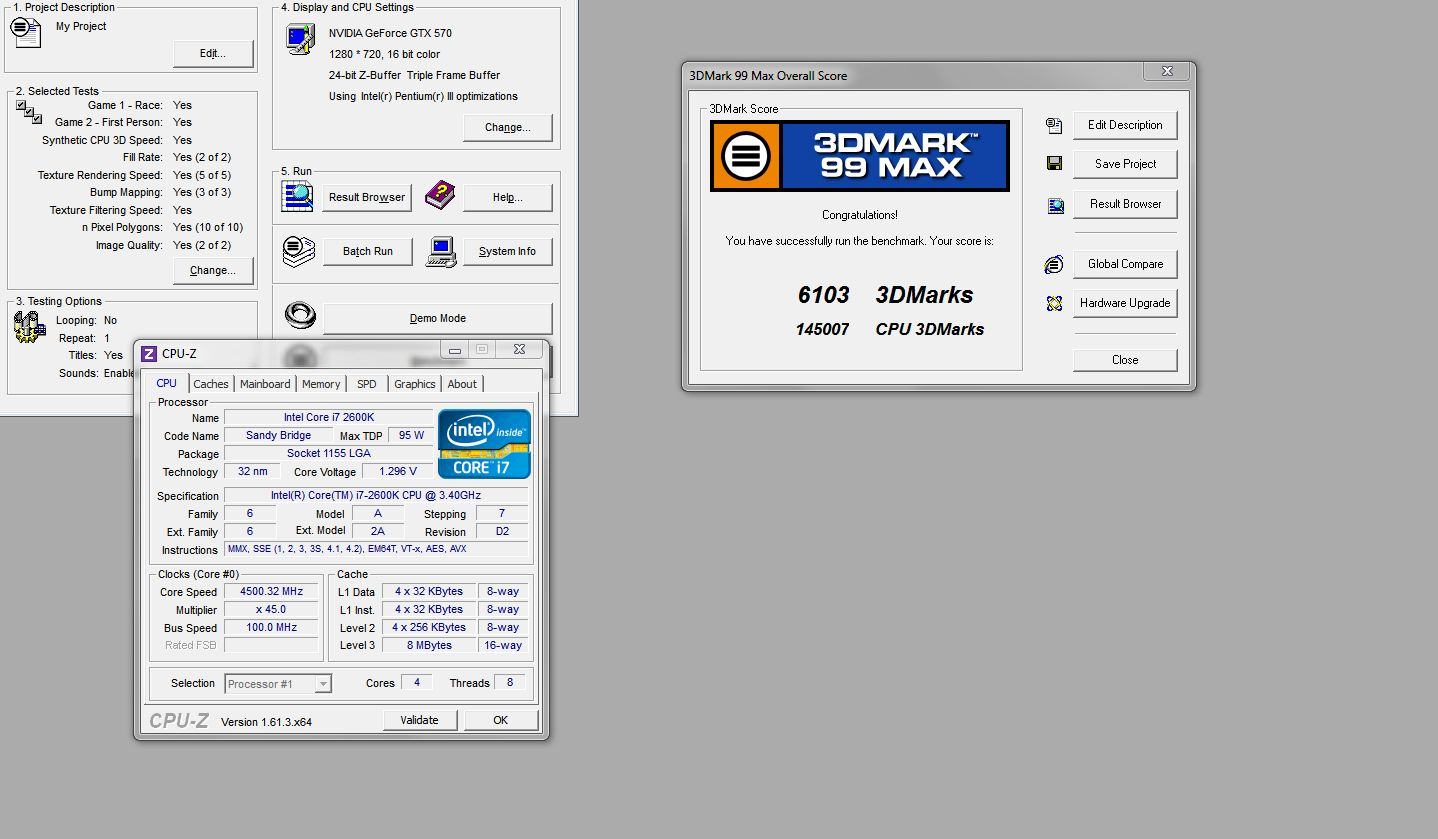Screen dimensions: 1438x839
Task: Click the Result Browser button in Run section
Action: [x=367, y=197]
